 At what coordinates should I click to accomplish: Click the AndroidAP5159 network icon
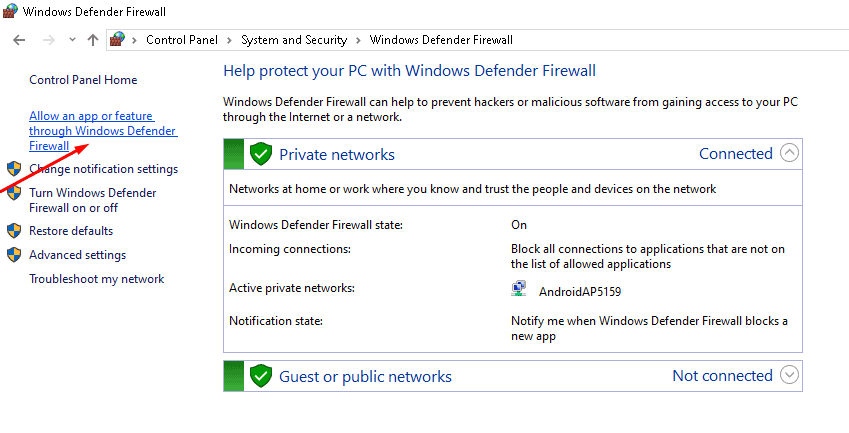point(520,291)
